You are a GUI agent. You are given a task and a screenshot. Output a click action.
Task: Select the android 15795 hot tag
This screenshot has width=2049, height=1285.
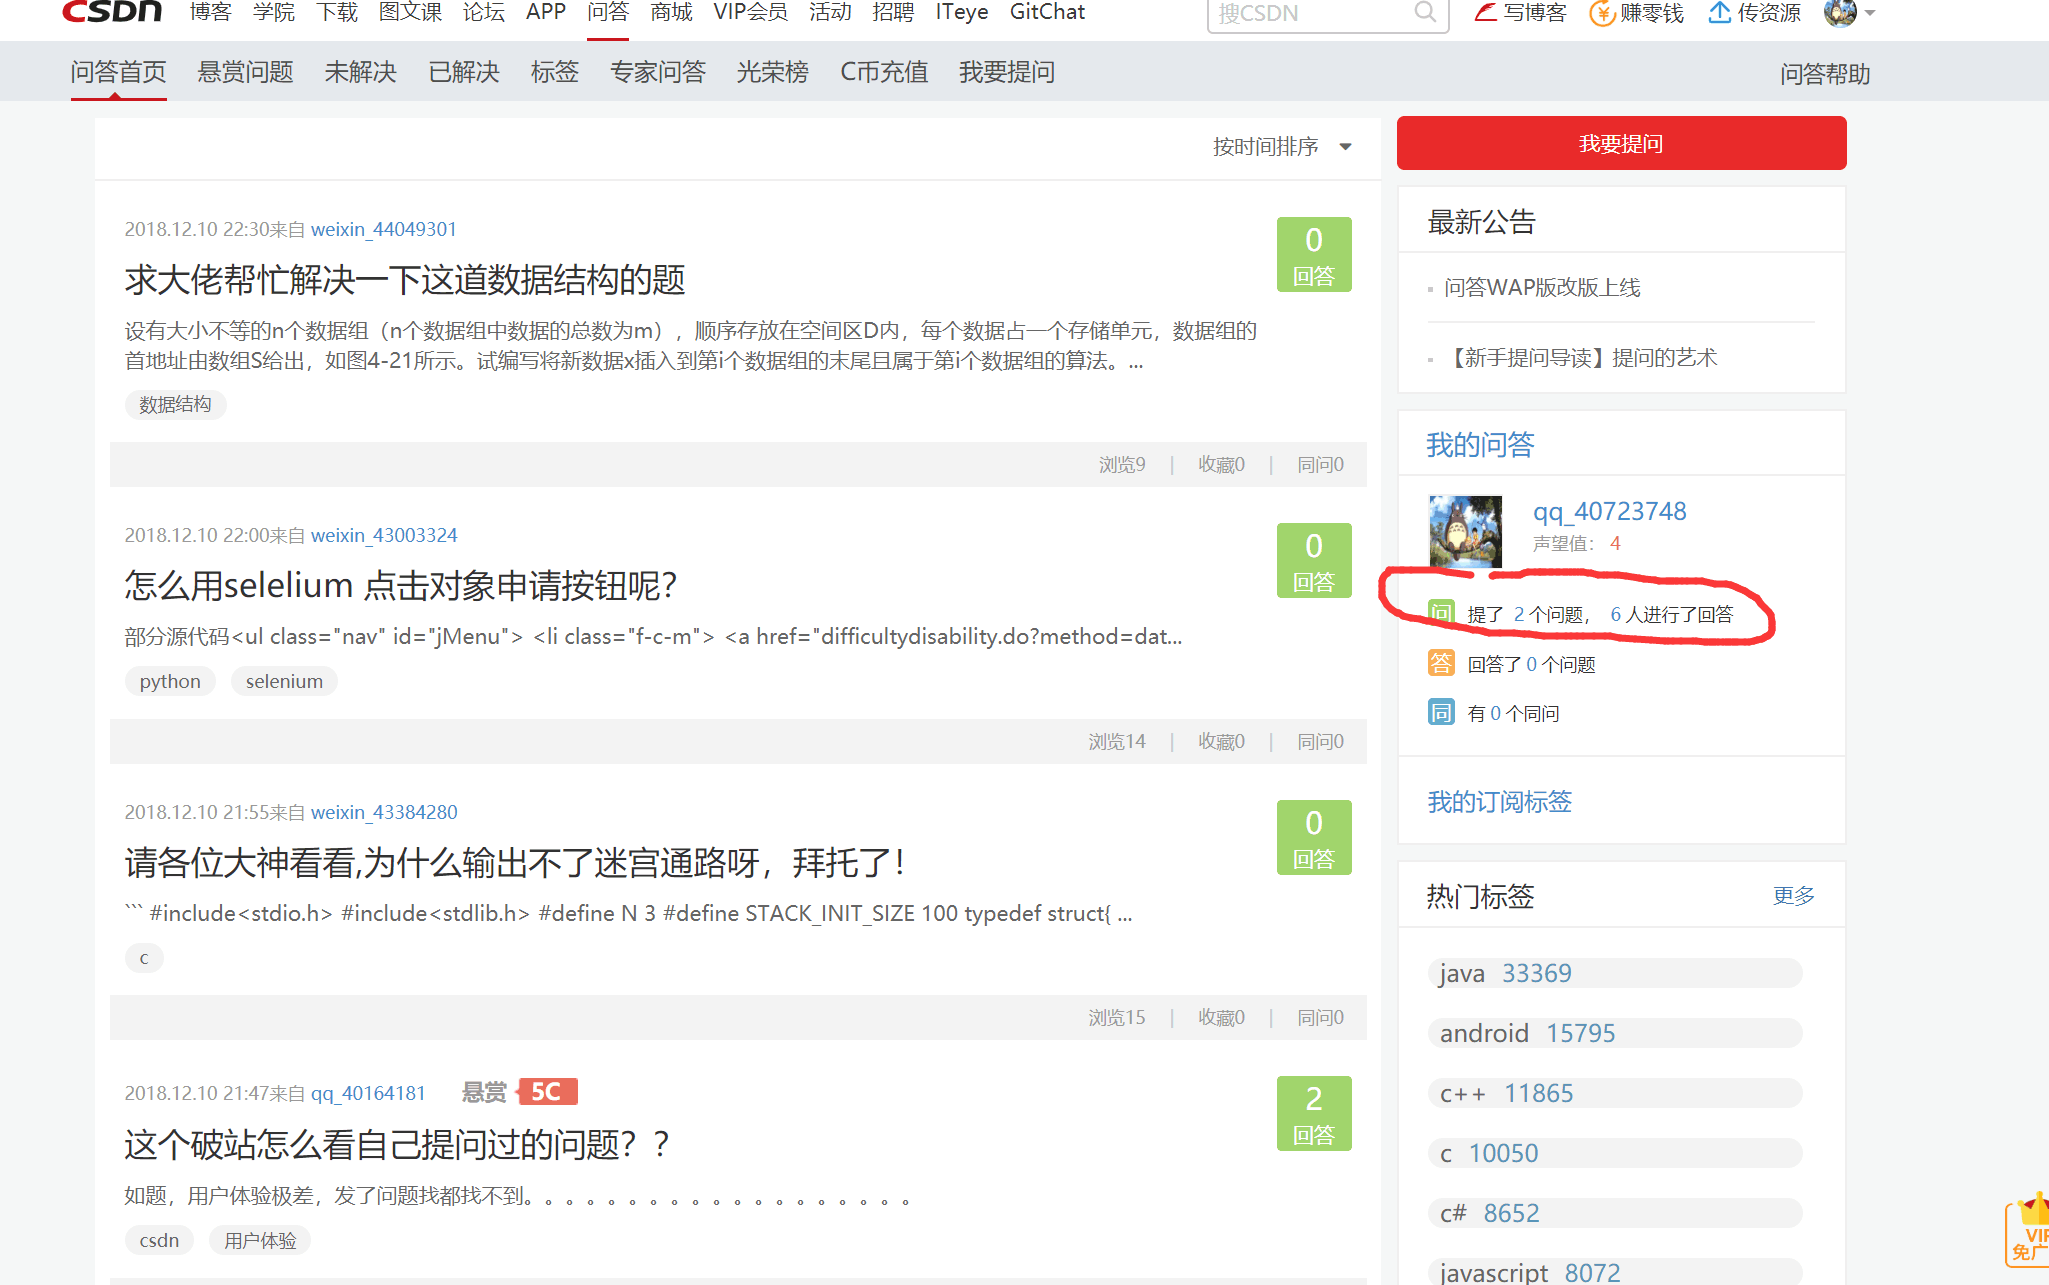(1615, 1033)
